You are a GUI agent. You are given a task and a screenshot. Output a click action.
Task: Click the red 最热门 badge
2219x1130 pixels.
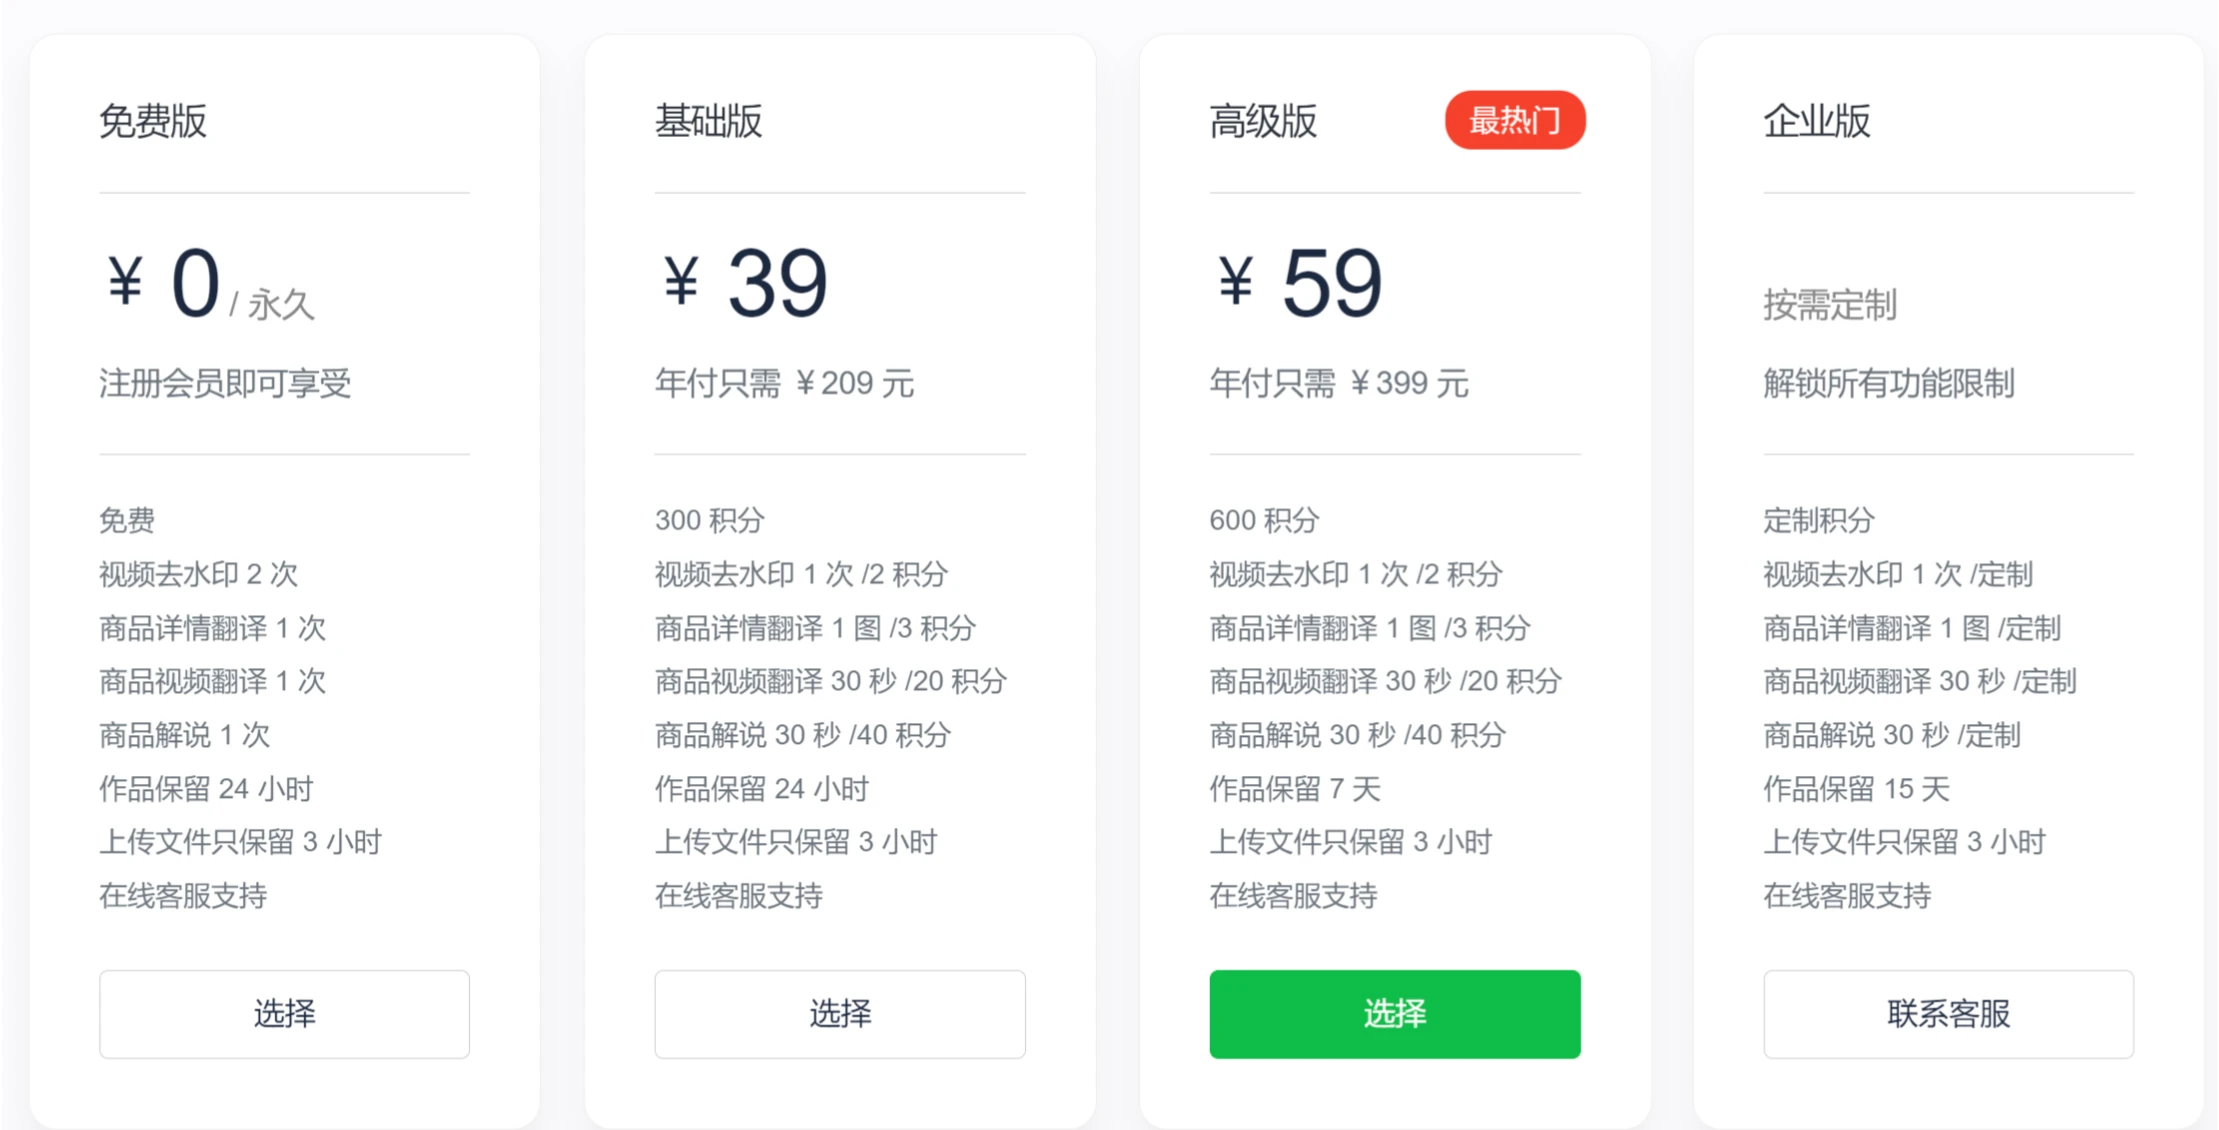coord(1514,120)
